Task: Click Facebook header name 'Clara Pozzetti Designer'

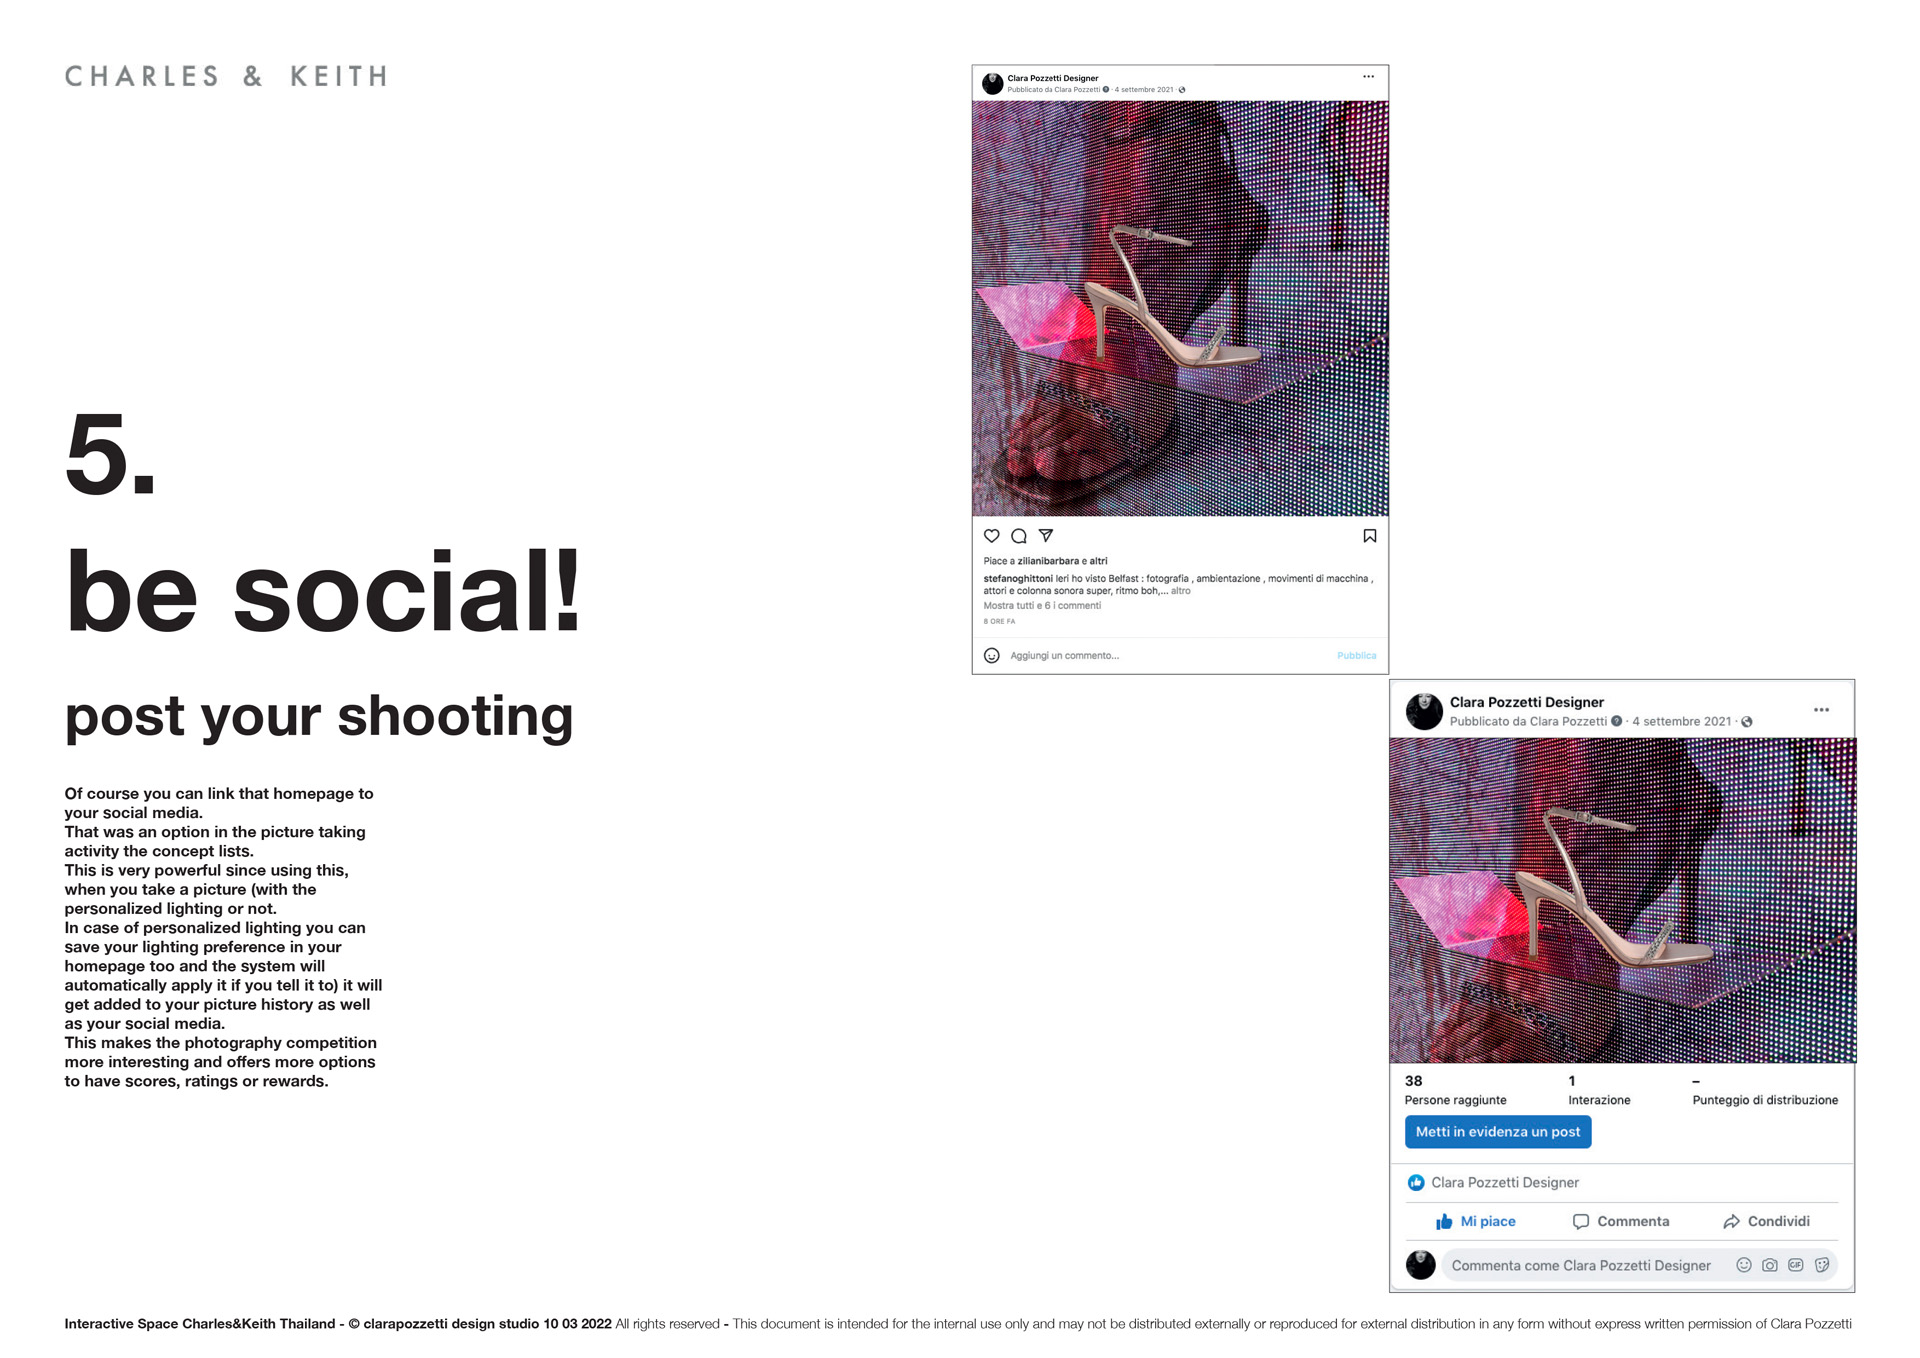Action: [1526, 702]
